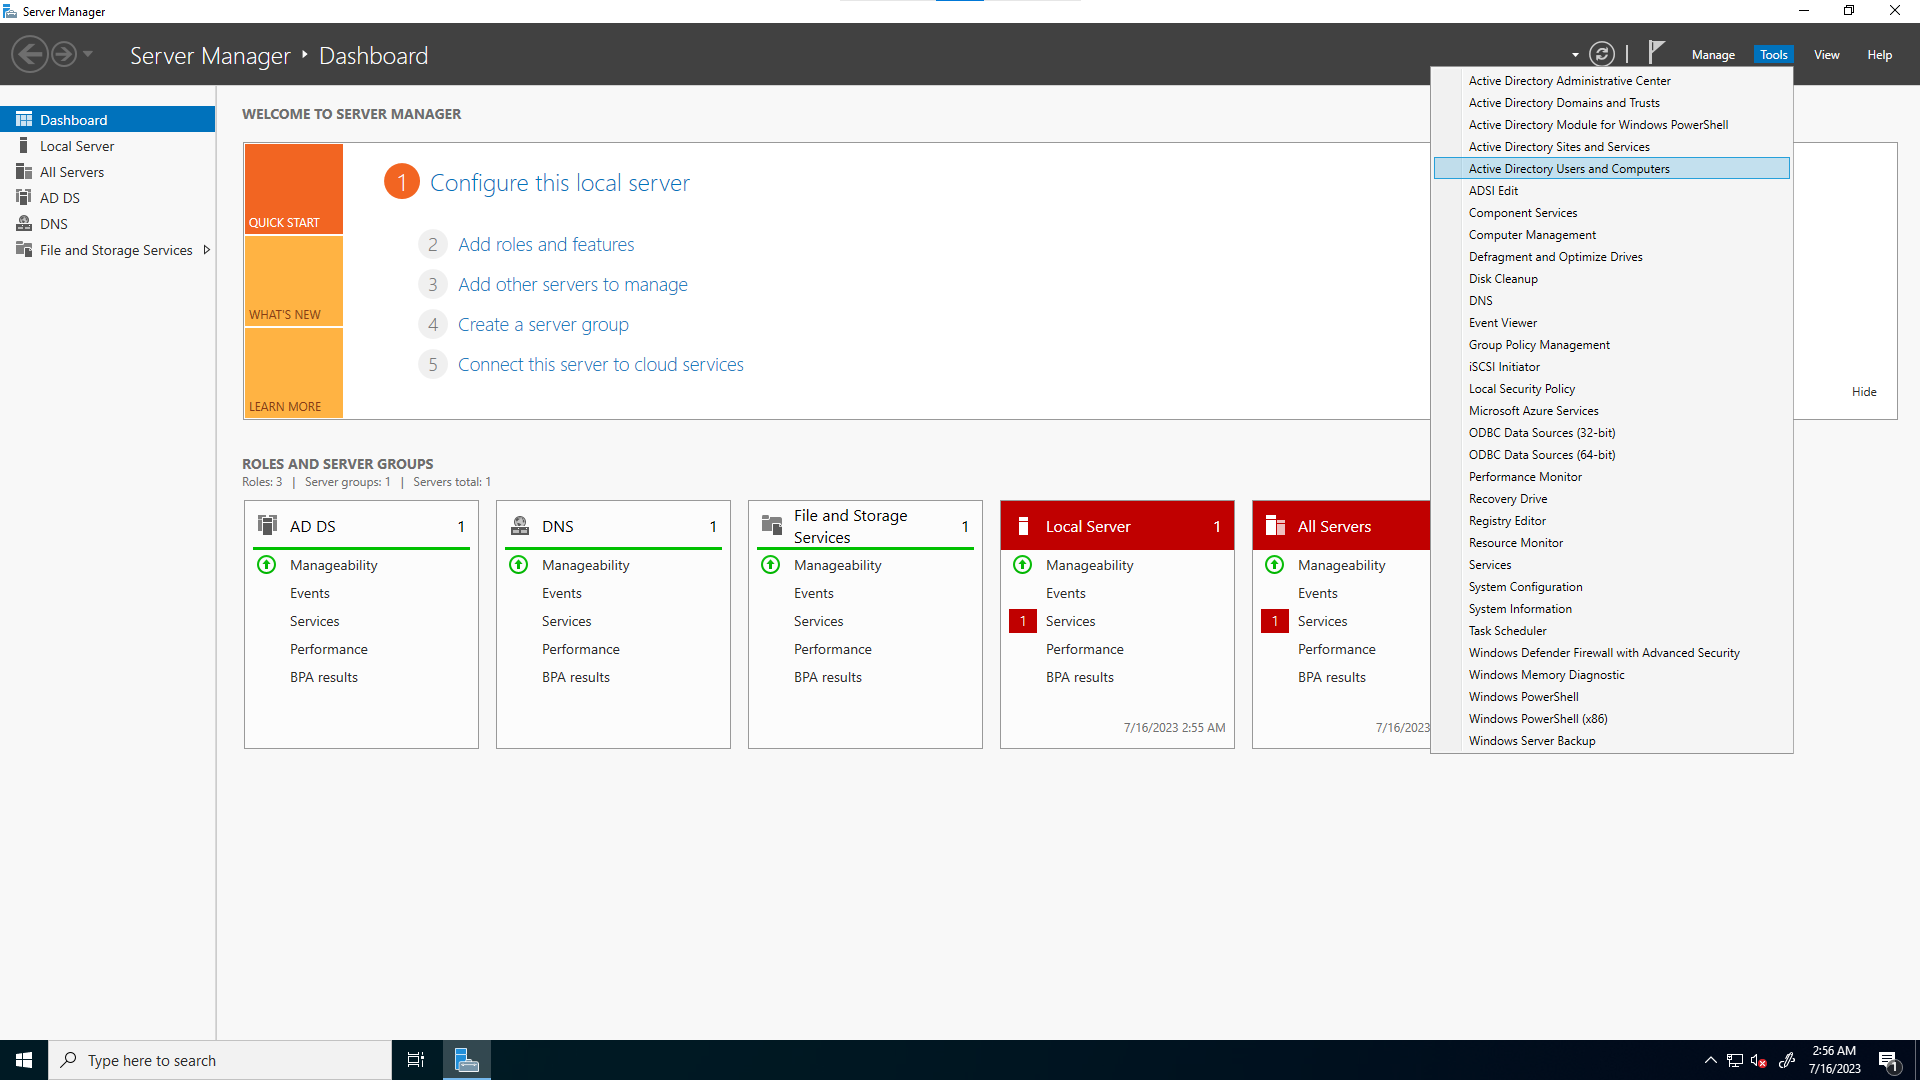Click the Learn More tile

[294, 373]
